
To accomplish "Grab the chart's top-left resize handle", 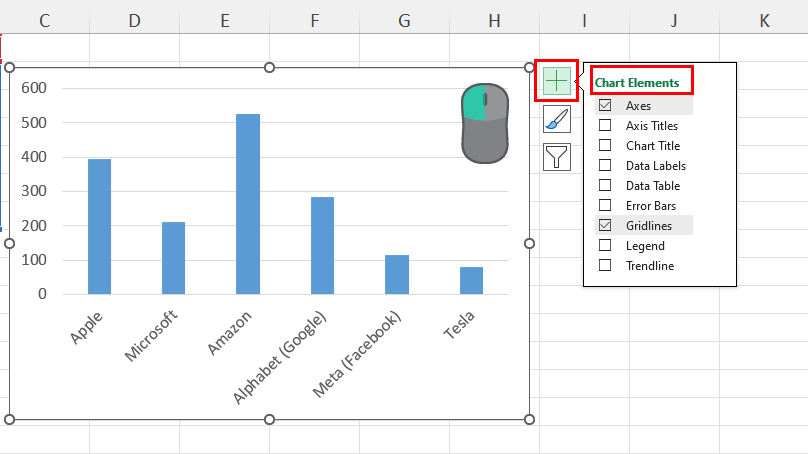I will pos(9,68).
